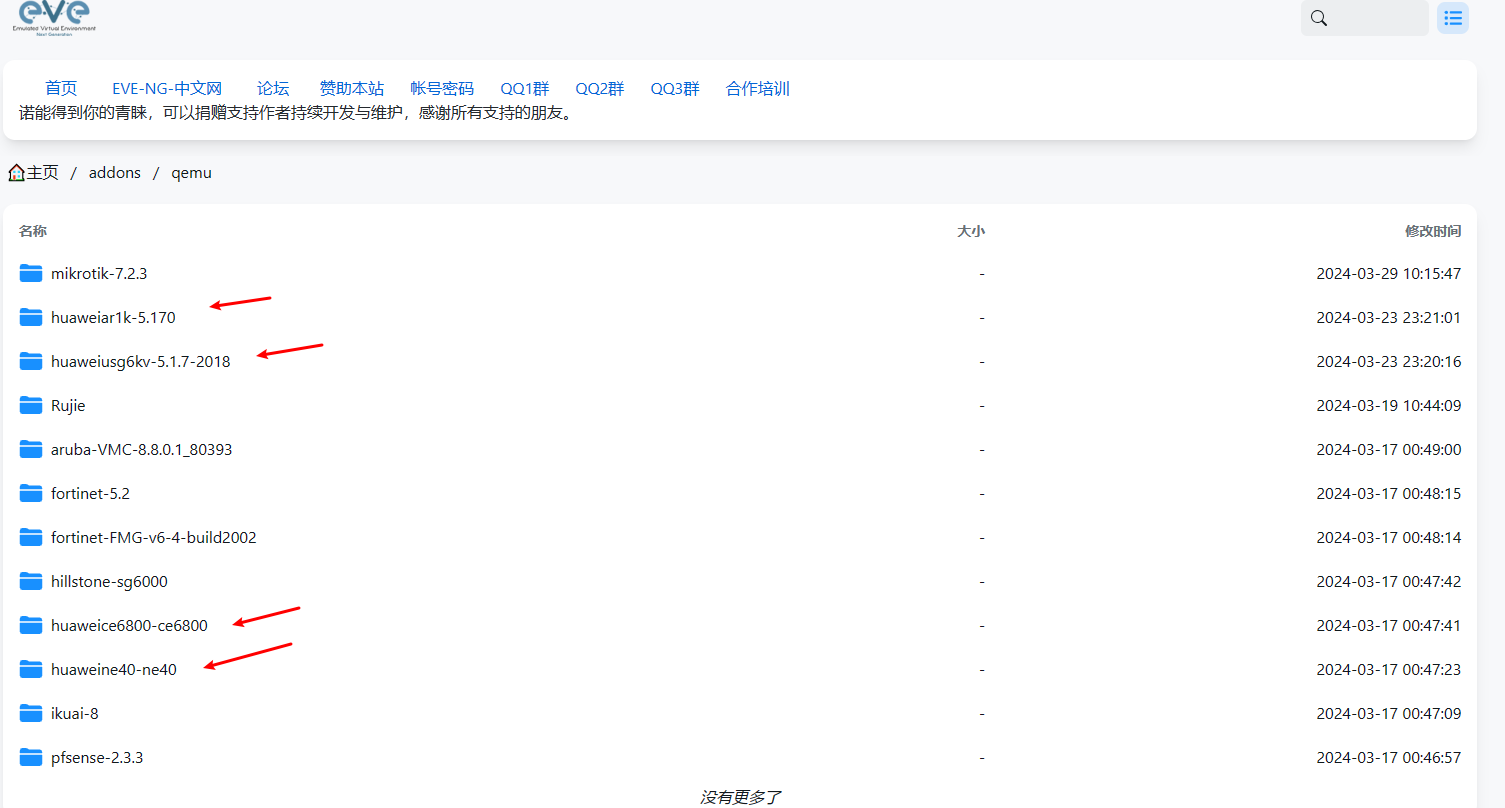The width and height of the screenshot is (1505, 808).
Task: Click the folder icon for huaweine40-ne40
Action: tap(31, 669)
